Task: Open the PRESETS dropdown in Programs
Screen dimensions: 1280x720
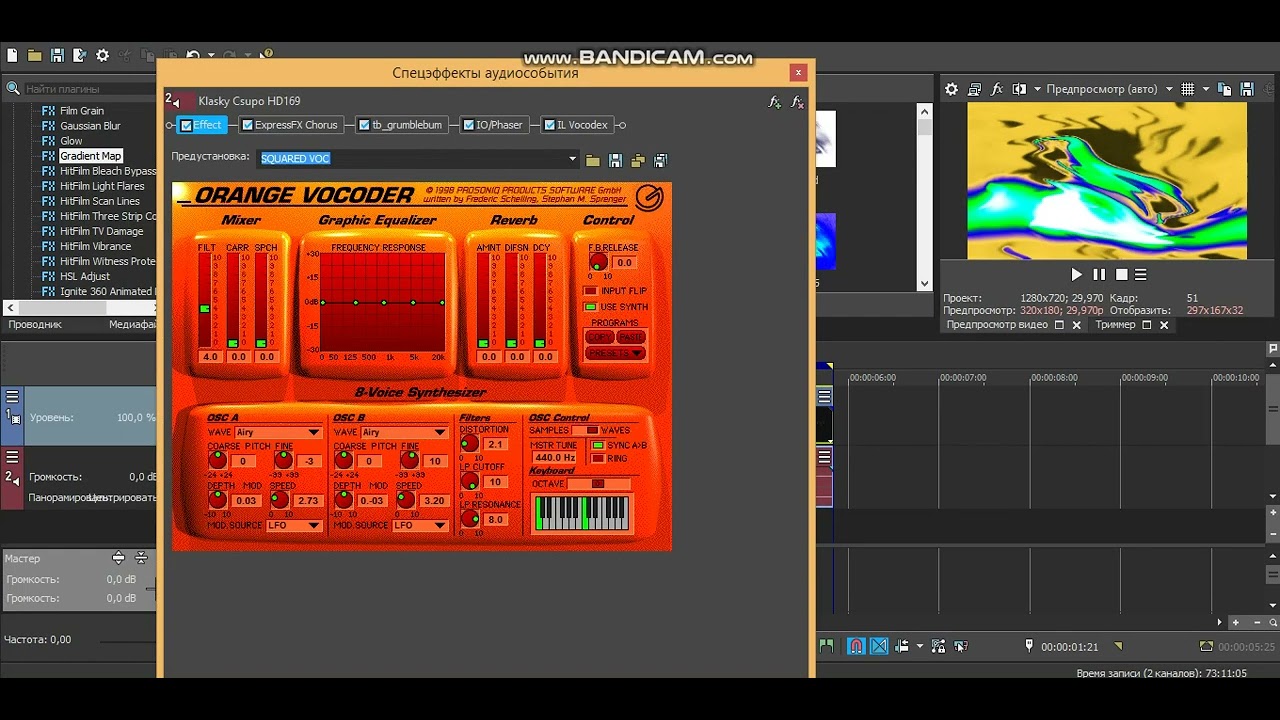Action: click(616, 353)
